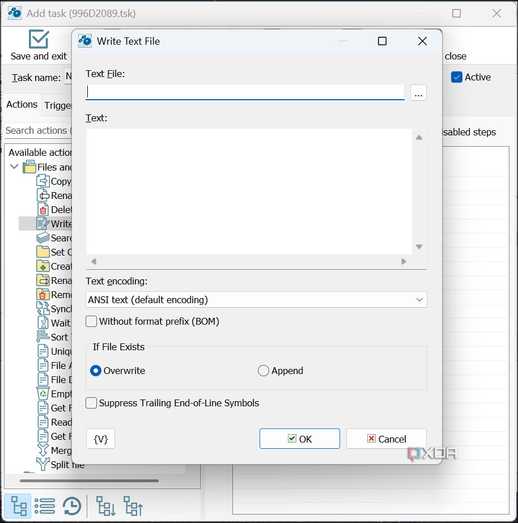
Task: Click the Text File path input field
Action: click(245, 92)
